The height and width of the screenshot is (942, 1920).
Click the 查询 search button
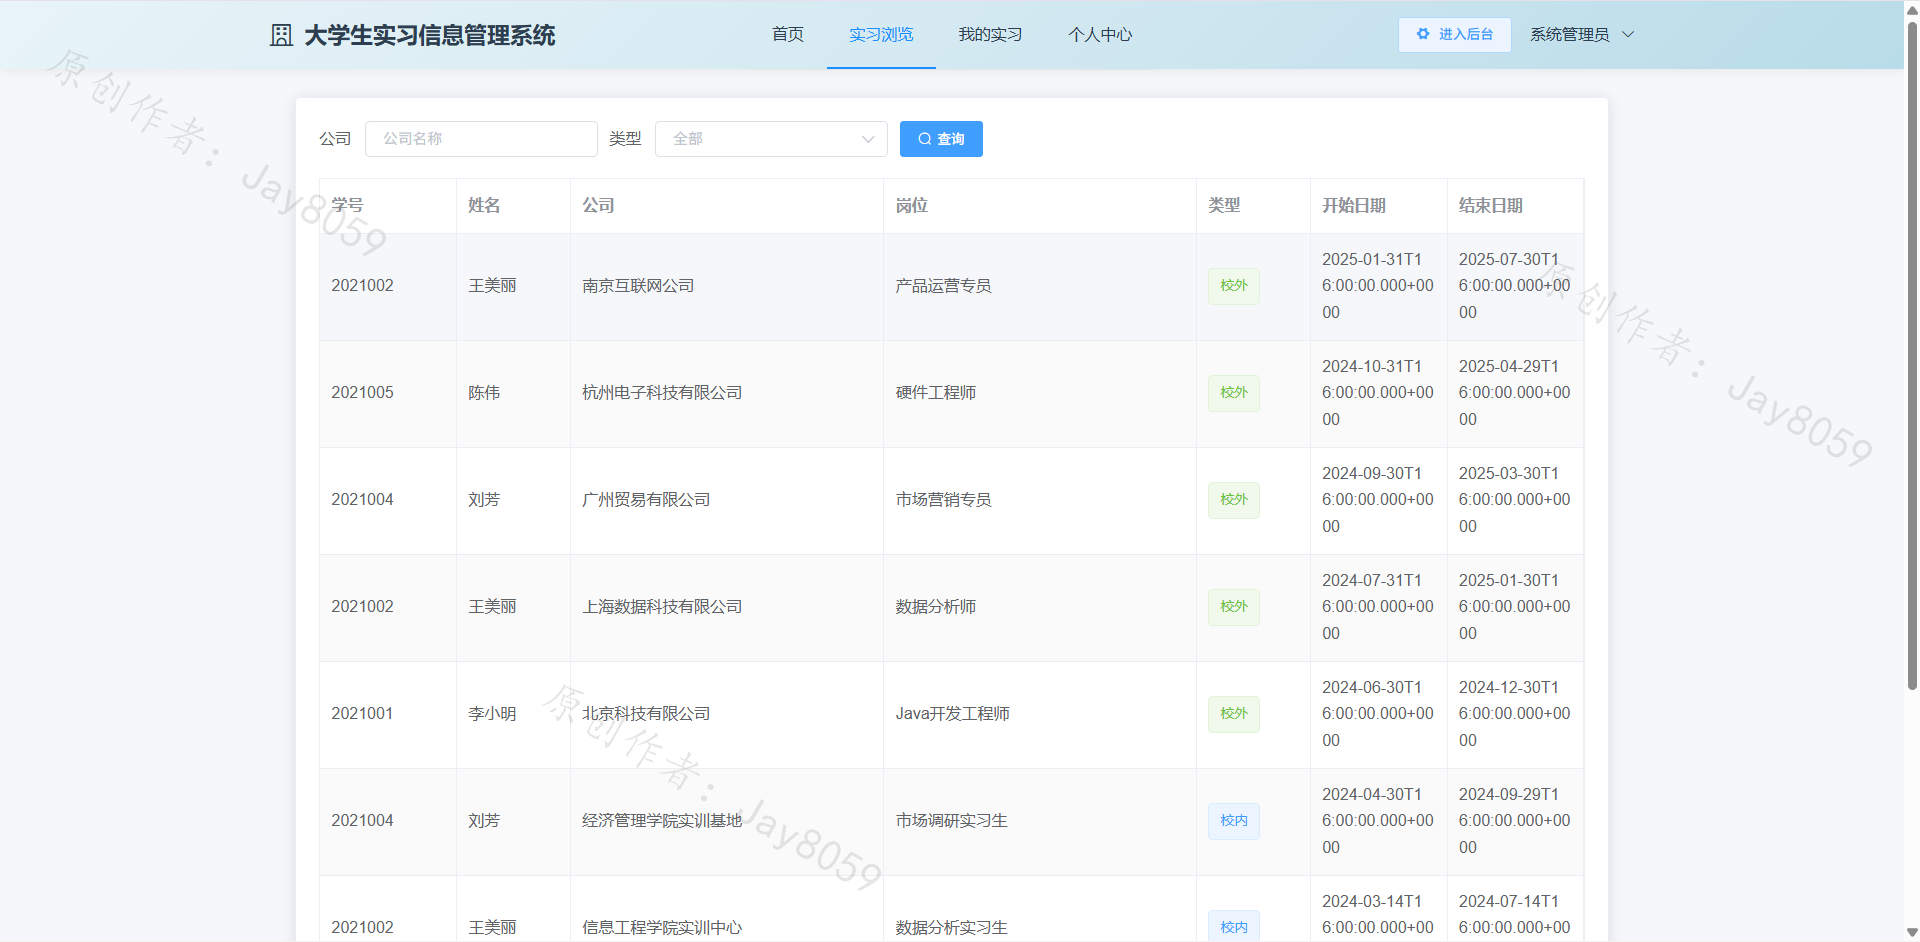pyautogui.click(x=941, y=139)
